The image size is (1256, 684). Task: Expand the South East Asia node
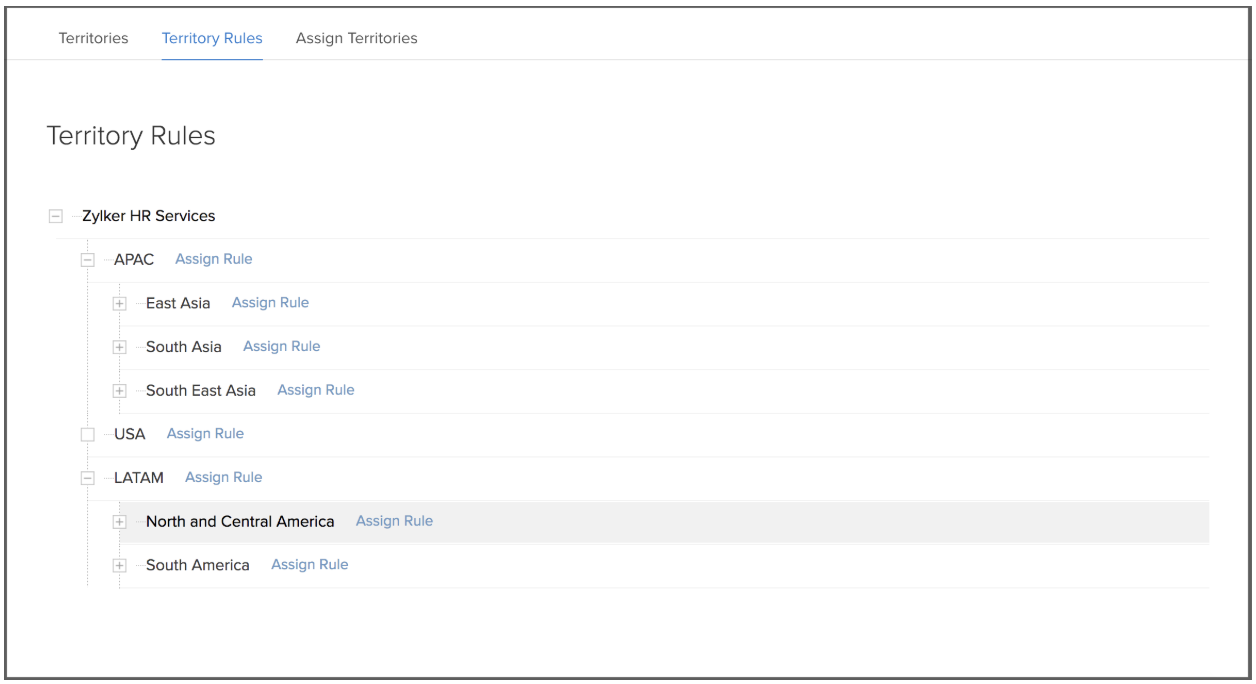click(x=119, y=391)
